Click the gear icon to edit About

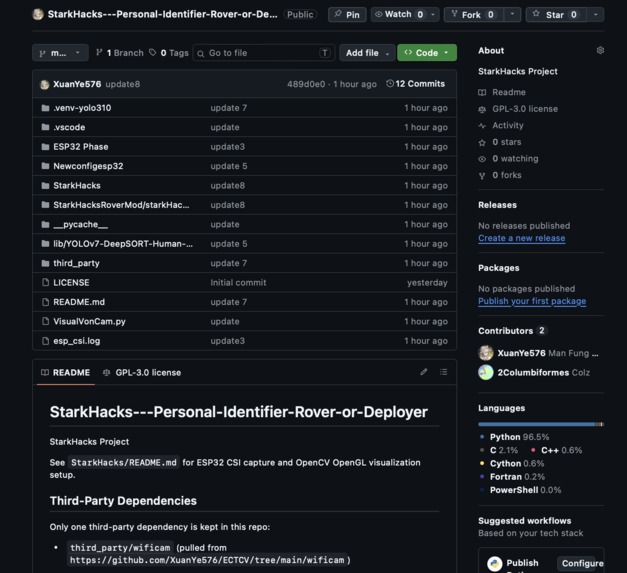600,50
